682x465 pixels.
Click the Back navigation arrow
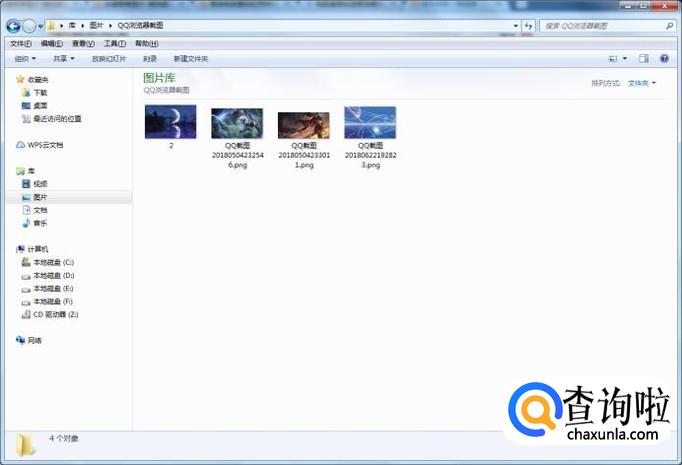tap(13, 26)
